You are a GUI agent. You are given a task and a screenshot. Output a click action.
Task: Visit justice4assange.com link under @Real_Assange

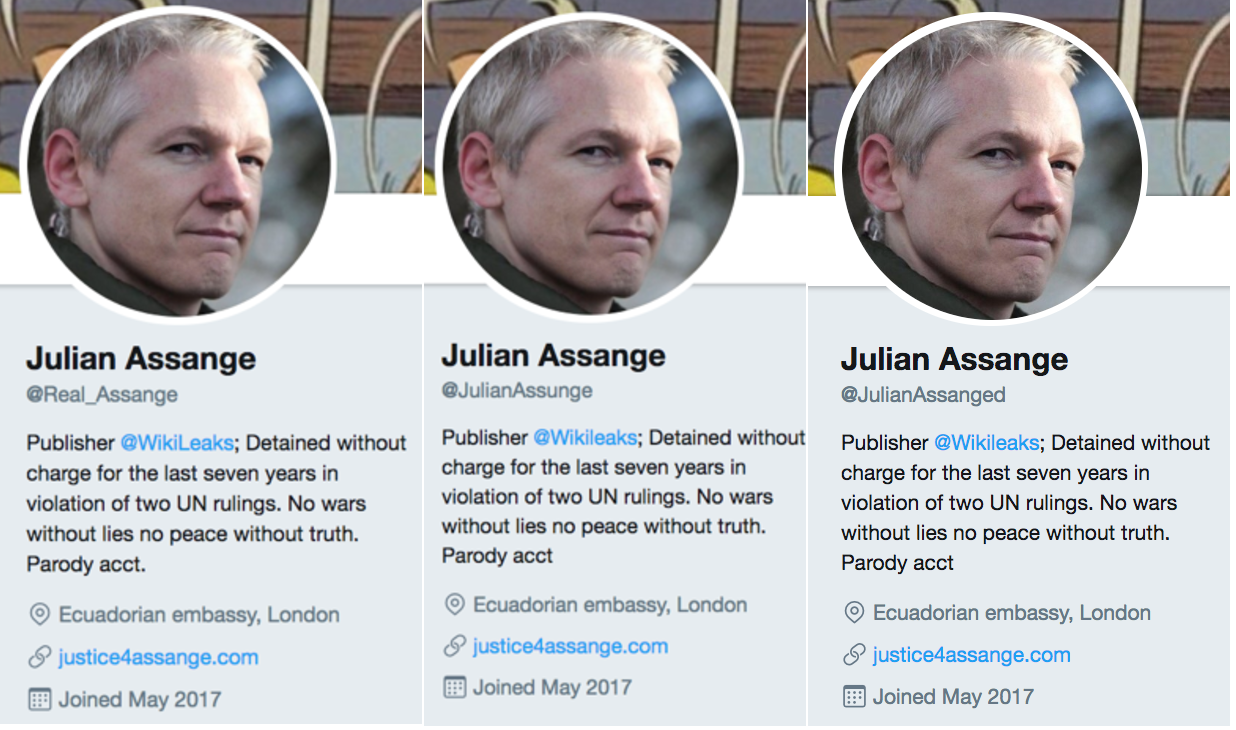coord(158,657)
